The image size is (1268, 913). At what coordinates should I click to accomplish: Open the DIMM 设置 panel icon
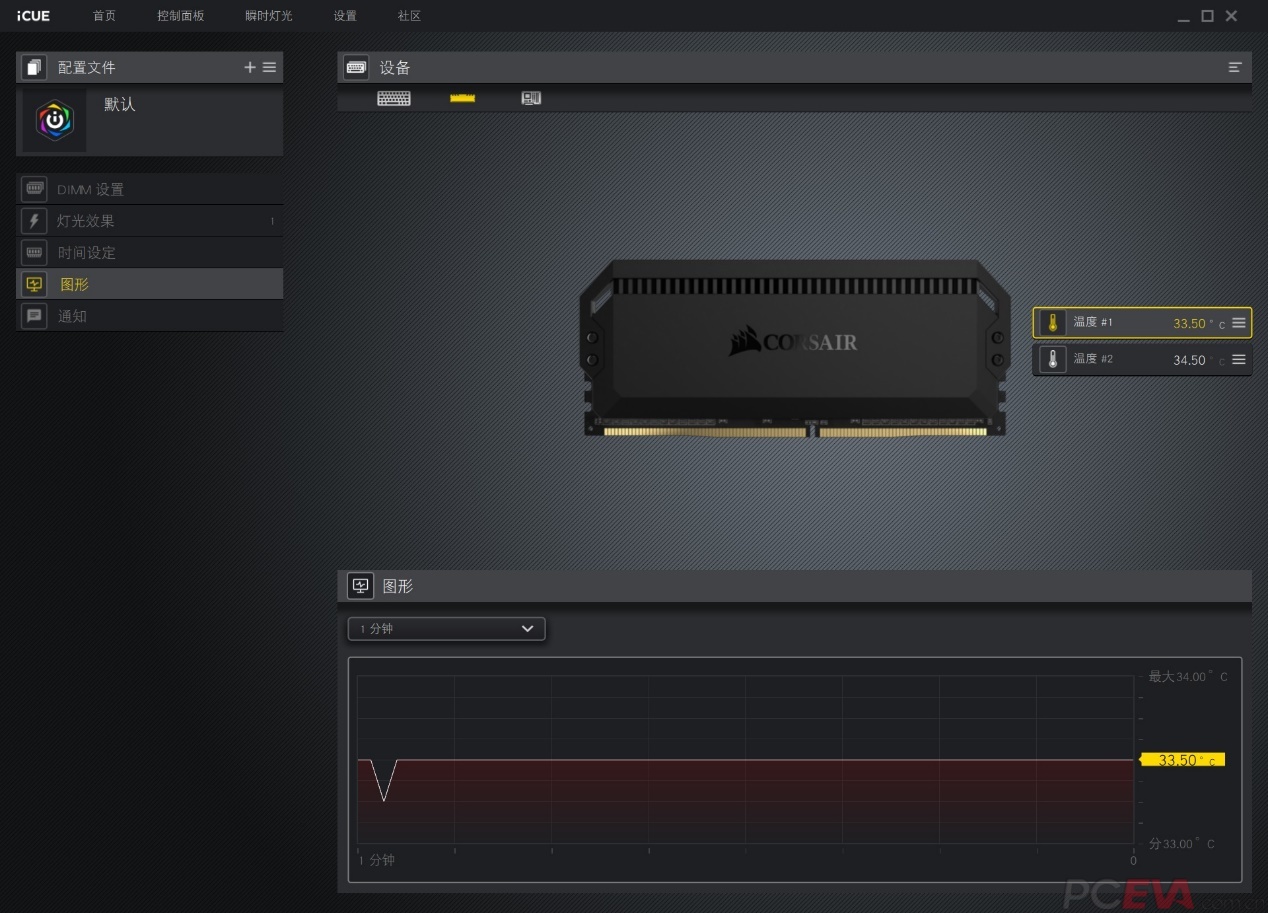[34, 188]
